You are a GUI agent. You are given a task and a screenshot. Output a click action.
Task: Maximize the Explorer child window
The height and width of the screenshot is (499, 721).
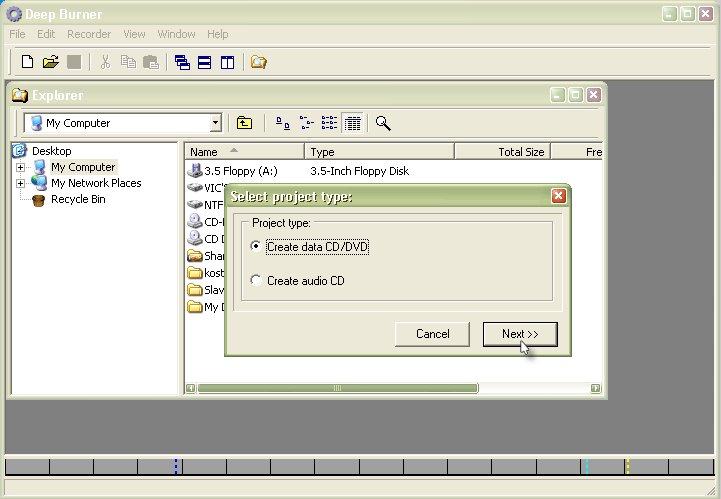[x=575, y=95]
